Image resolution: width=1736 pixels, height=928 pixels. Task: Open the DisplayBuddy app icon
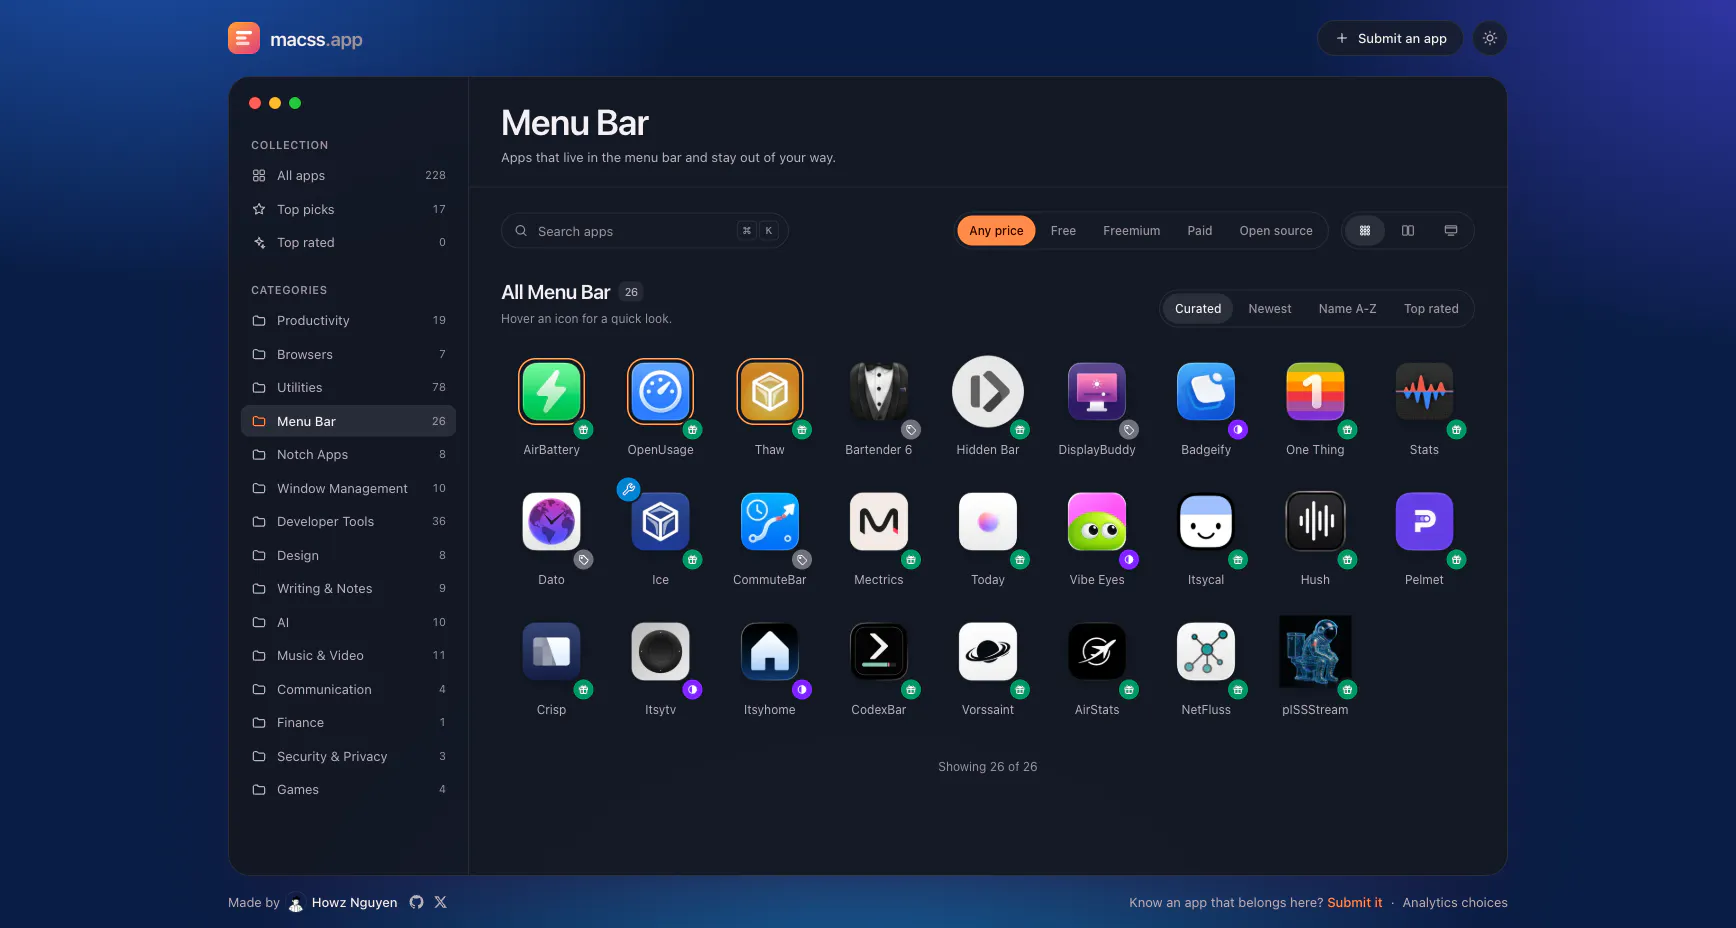[1097, 391]
